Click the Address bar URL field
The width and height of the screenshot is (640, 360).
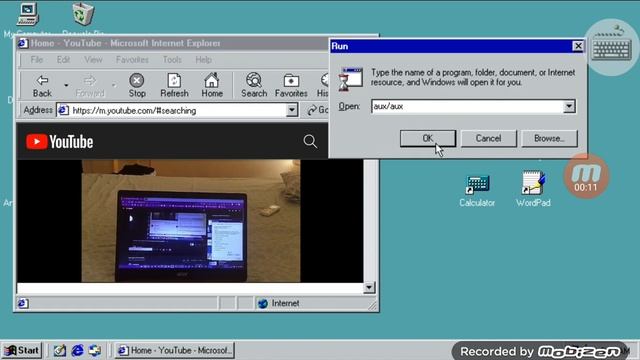pos(178,110)
